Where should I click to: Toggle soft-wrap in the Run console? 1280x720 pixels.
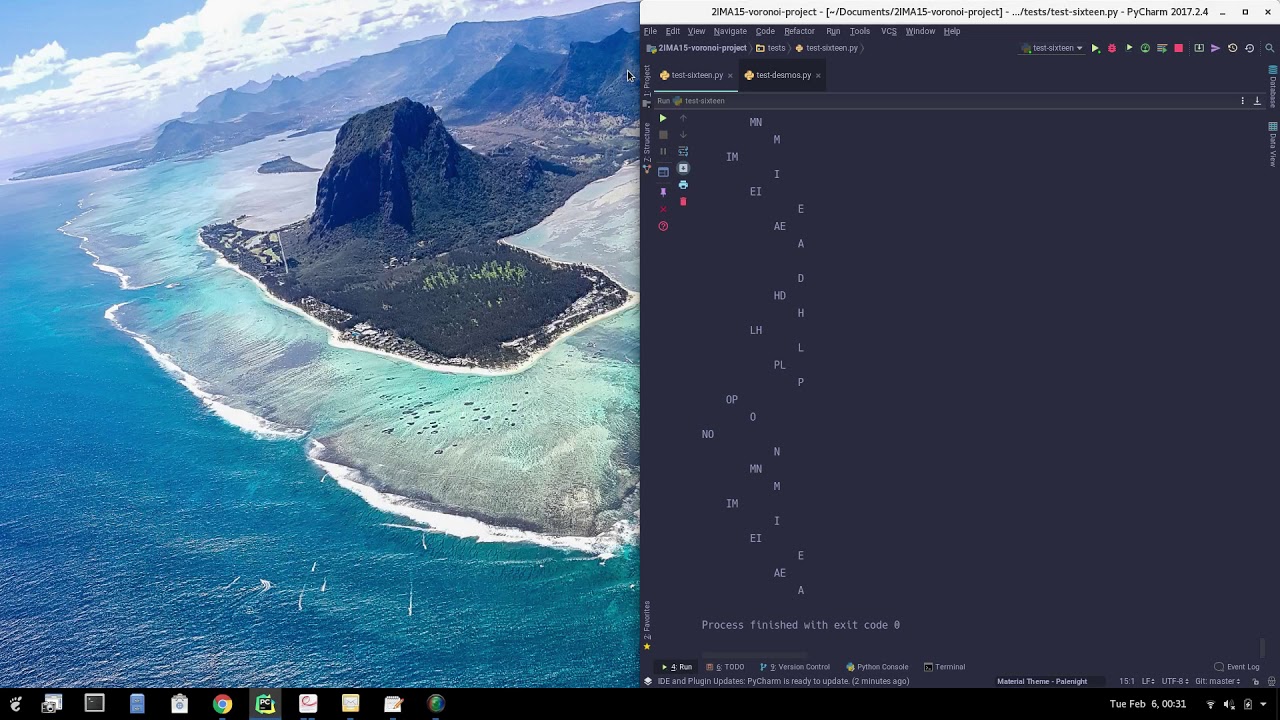[683, 151]
